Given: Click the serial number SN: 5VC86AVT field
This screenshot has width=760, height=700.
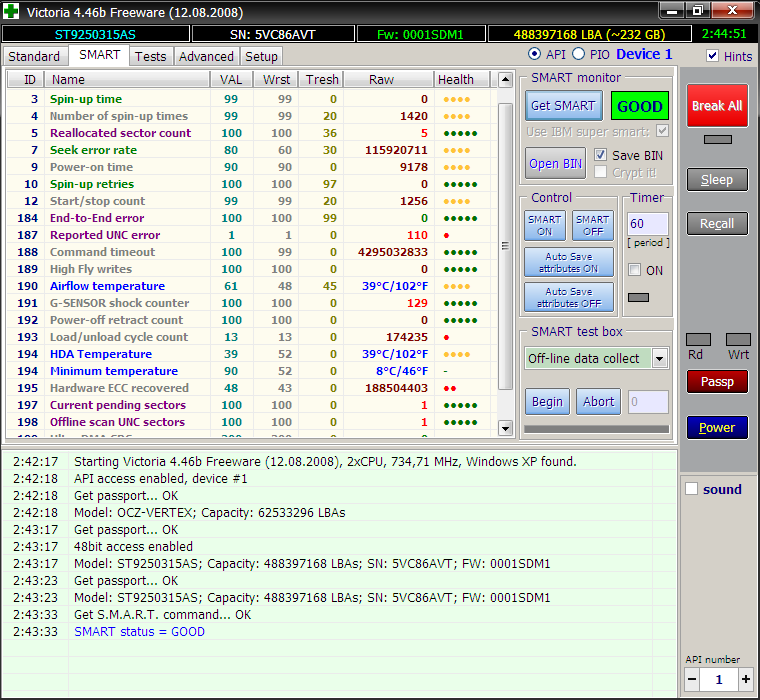Looking at the screenshot, I should [x=273, y=34].
